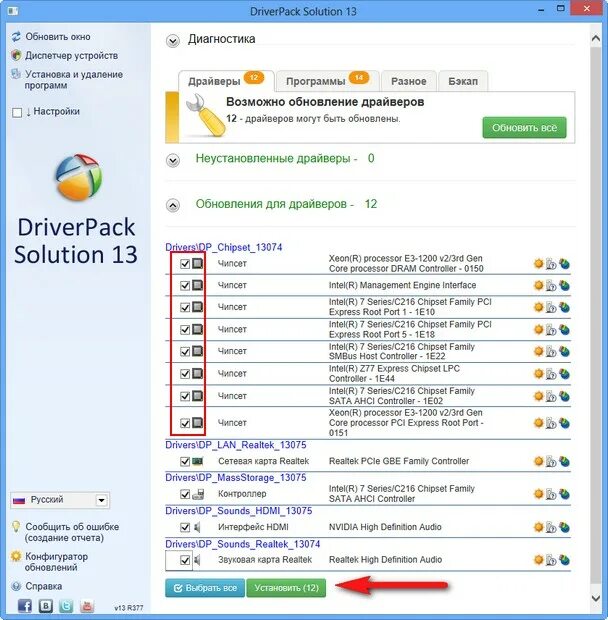The image size is (608, 620).
Task: Click the Обновить все button
Action: 524,127
